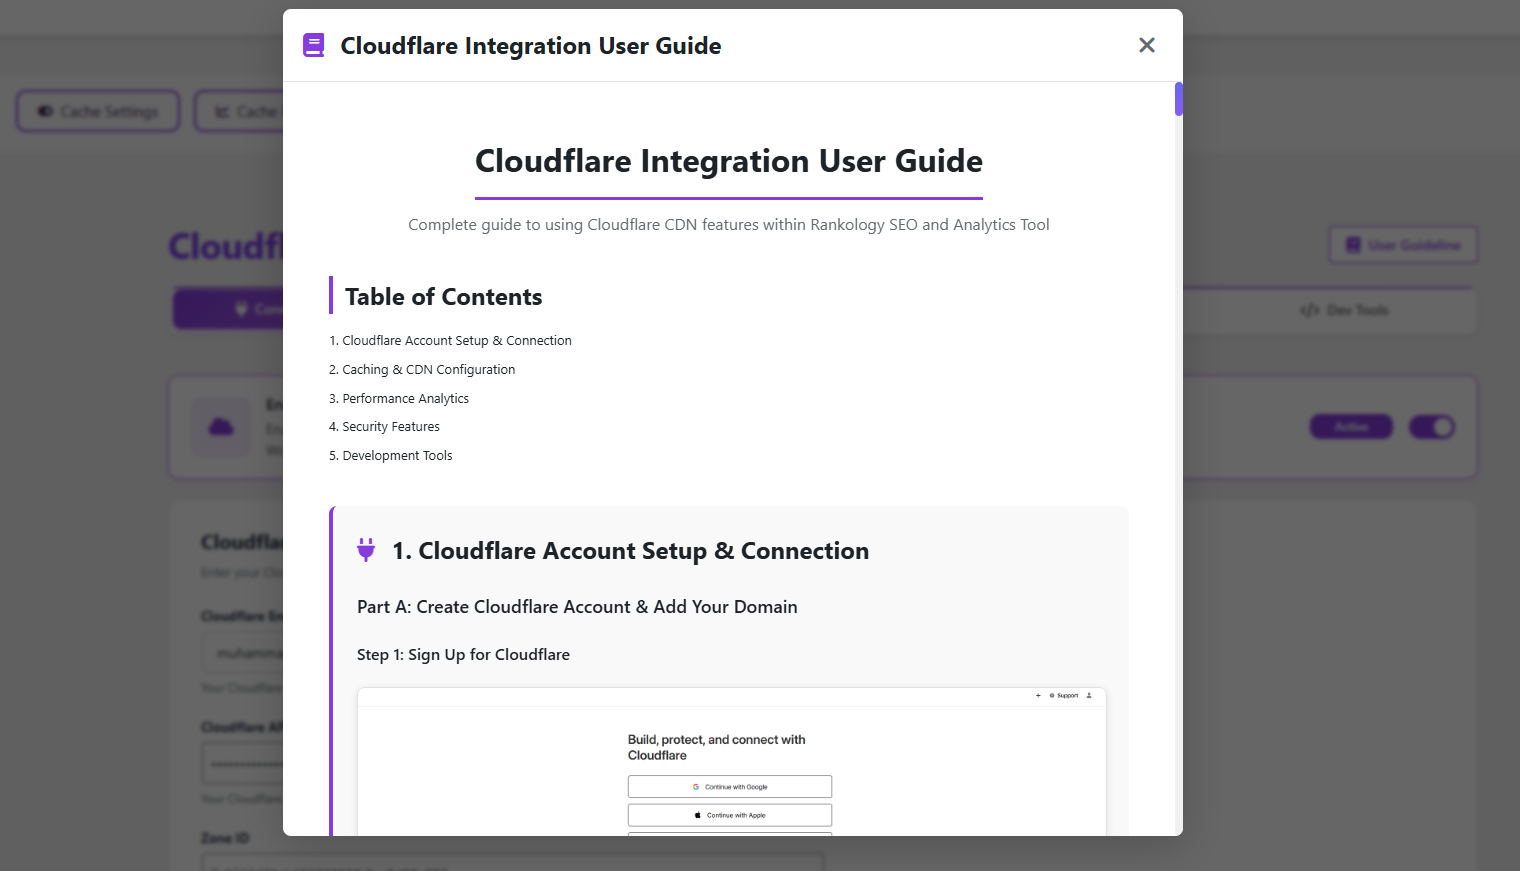Click the 'Table of Contents' heading

pos(444,297)
